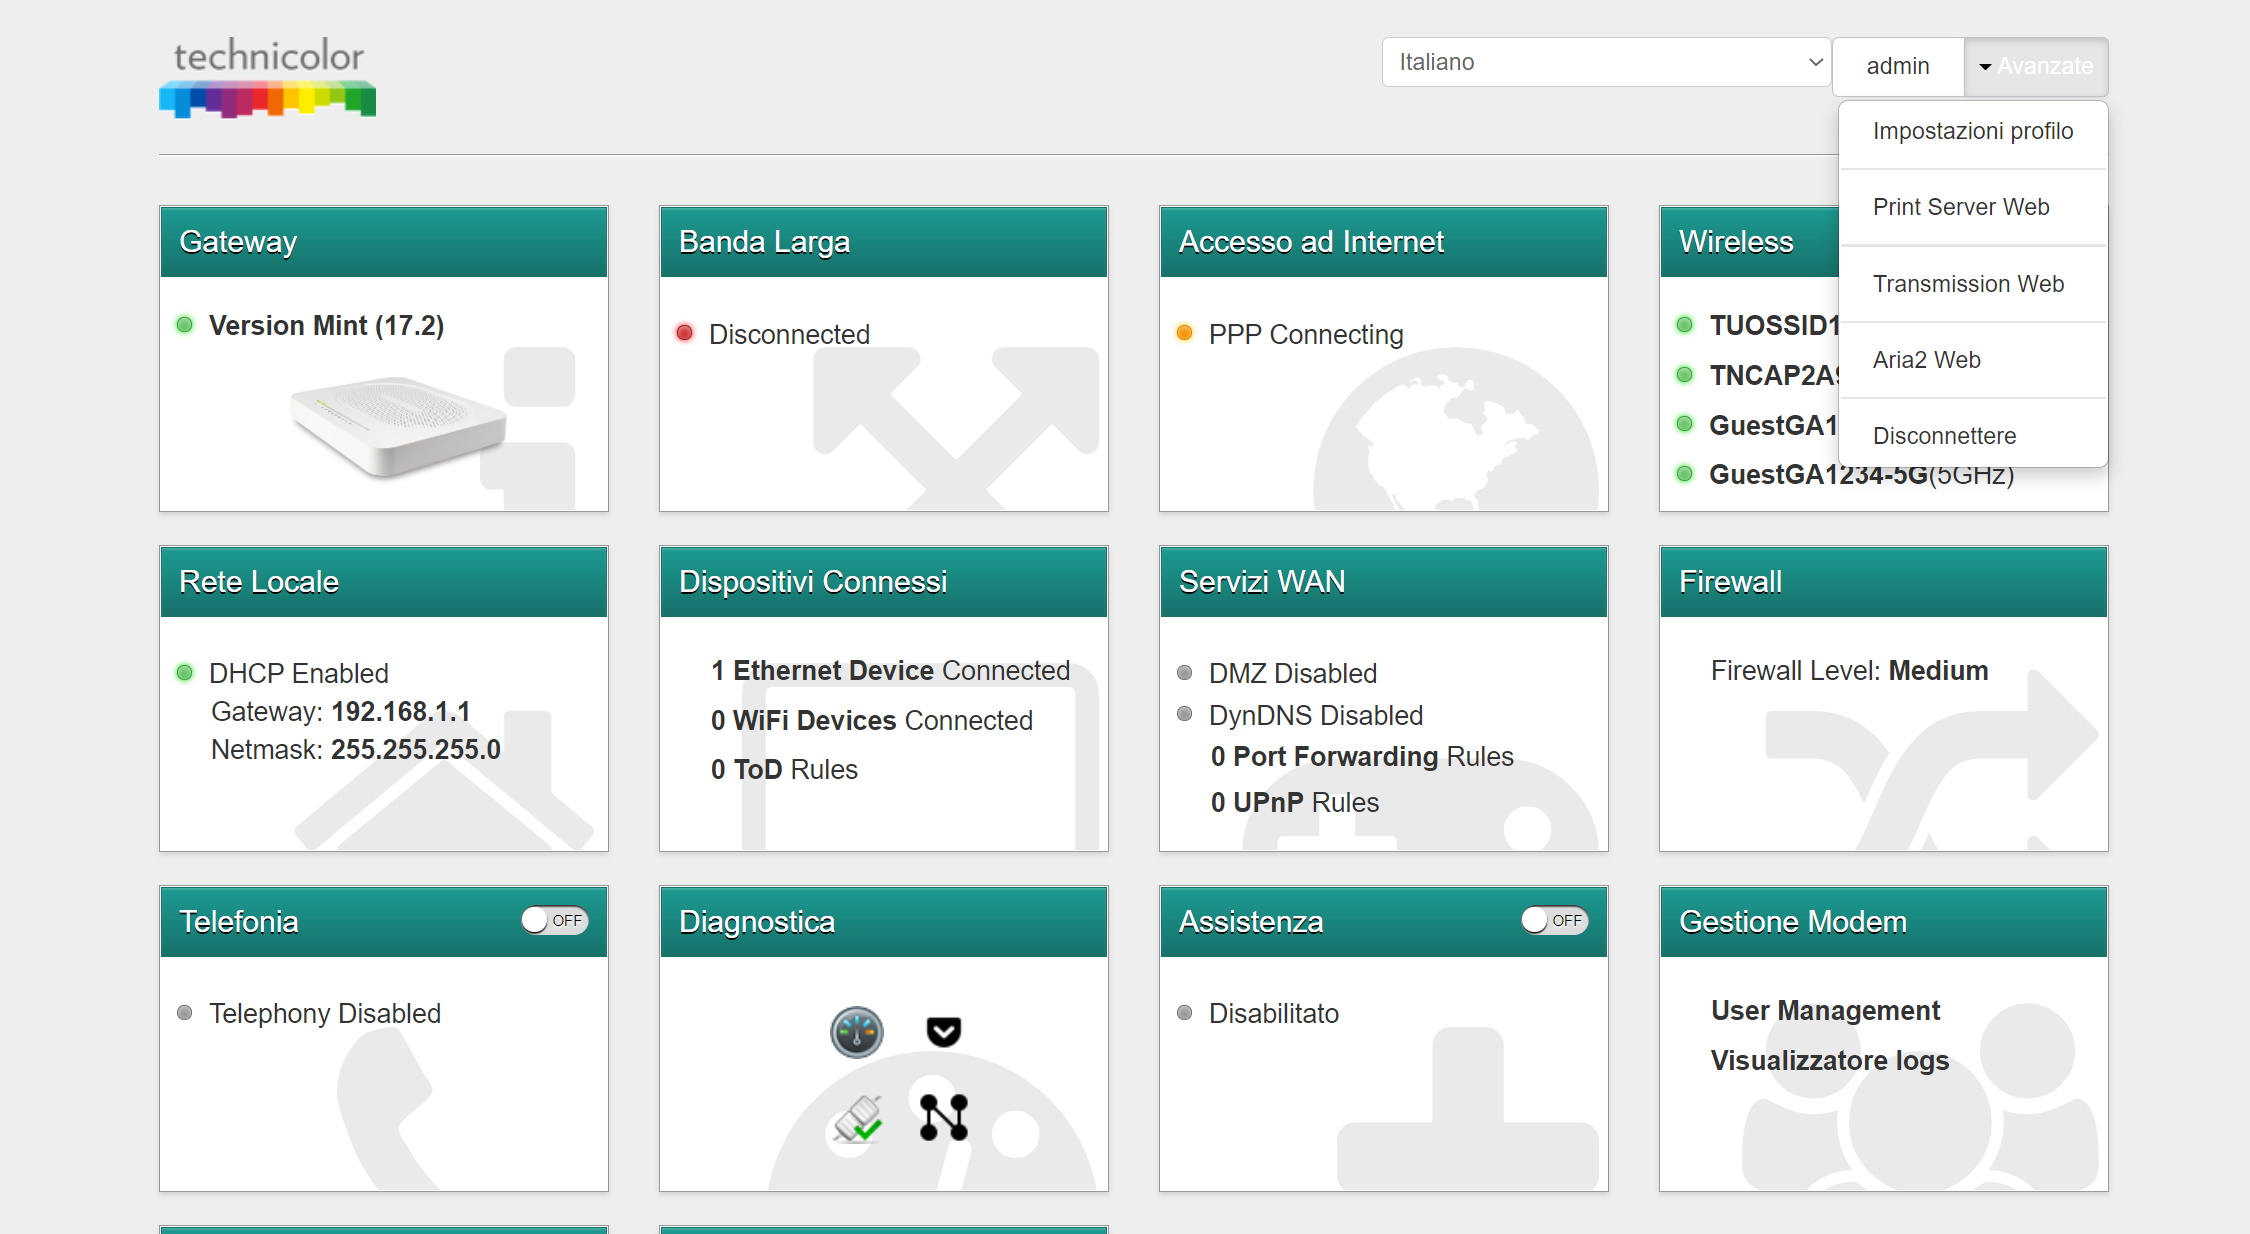Open Visualizzatore logs link
Image resolution: width=2250 pixels, height=1234 pixels.
point(1829,1060)
